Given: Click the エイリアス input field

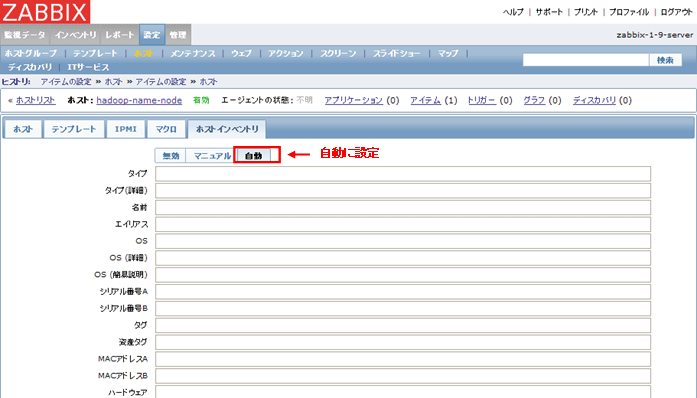Looking at the screenshot, I should [403, 225].
